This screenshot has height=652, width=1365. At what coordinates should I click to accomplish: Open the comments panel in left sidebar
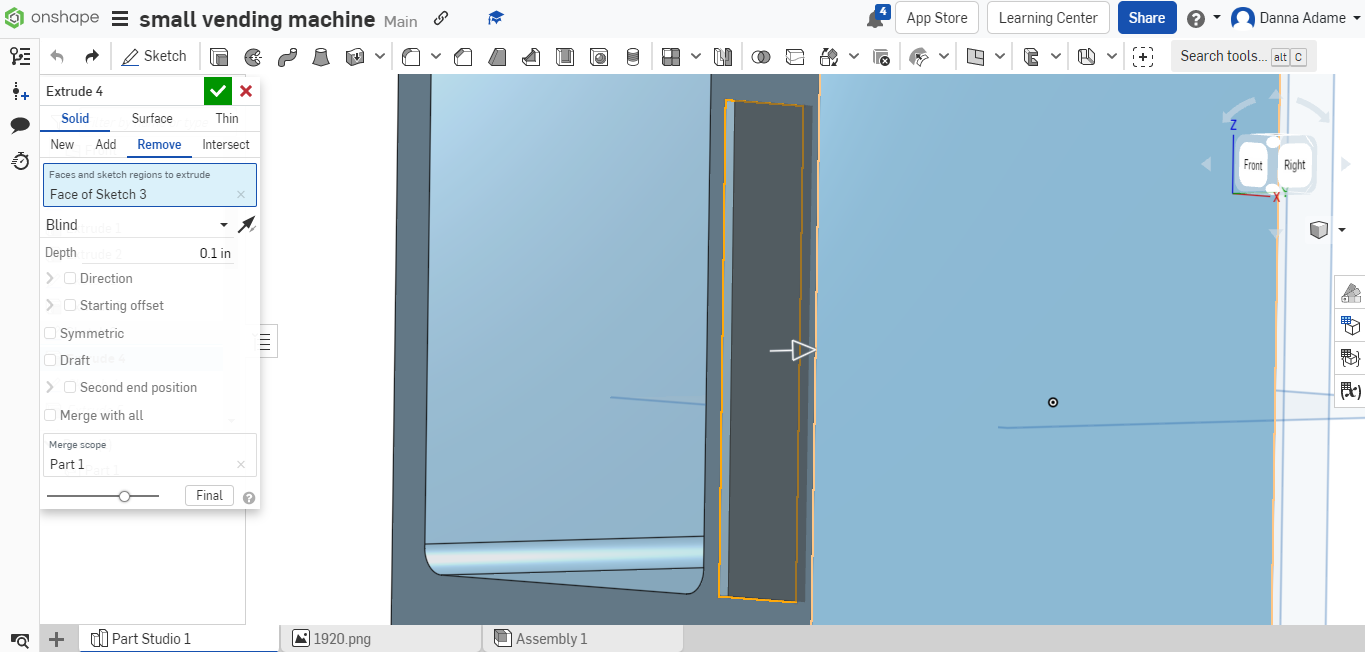point(20,125)
